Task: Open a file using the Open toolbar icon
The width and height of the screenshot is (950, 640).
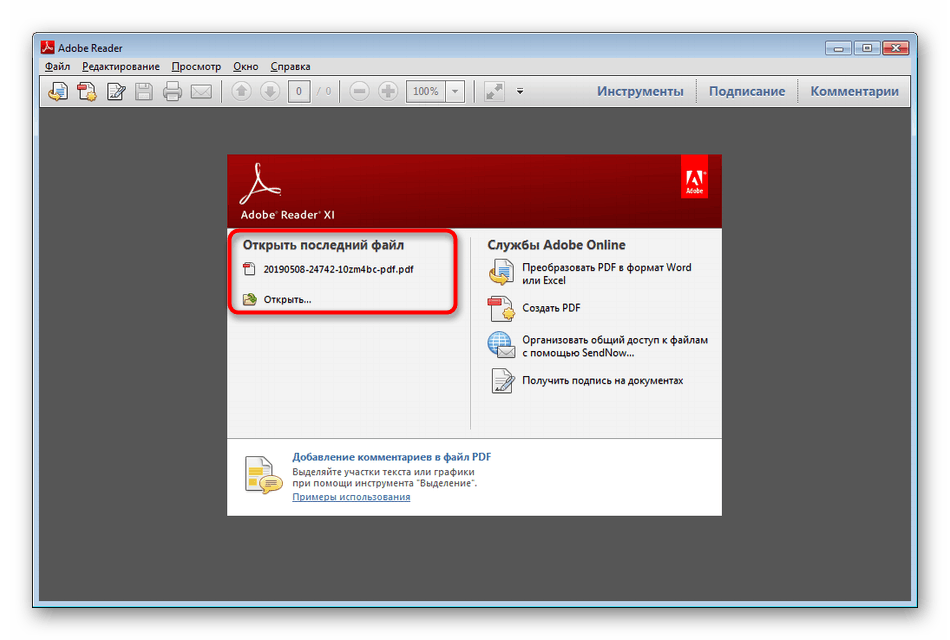Action: coord(57,91)
